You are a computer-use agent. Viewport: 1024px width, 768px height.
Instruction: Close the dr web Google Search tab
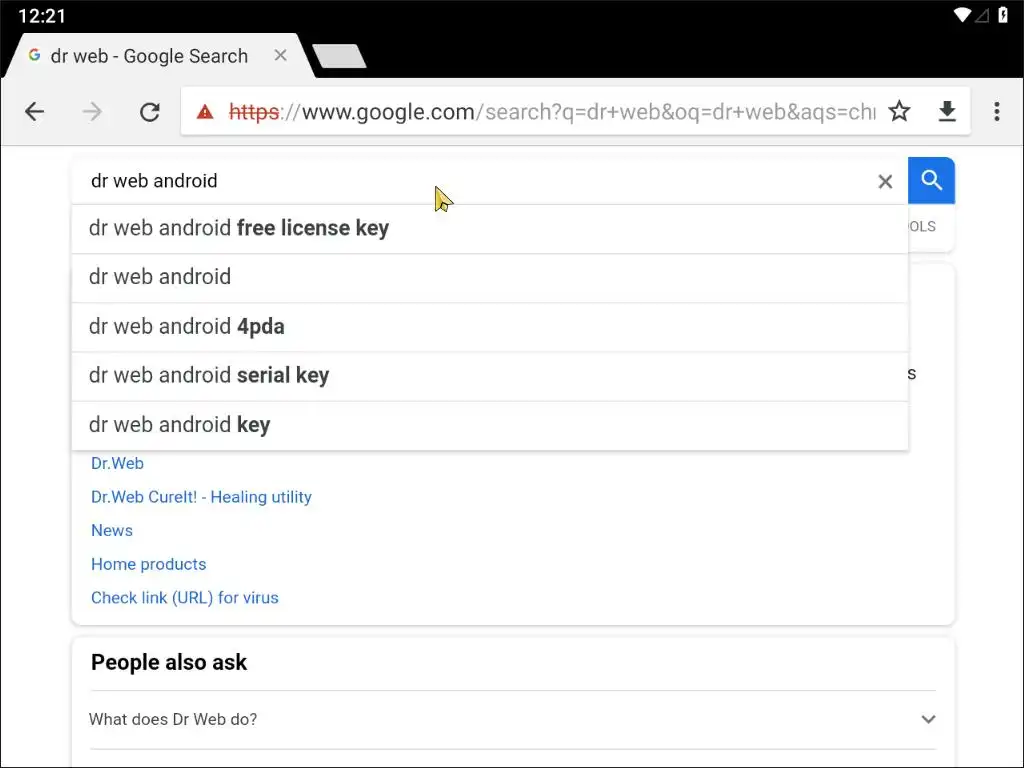(x=281, y=56)
